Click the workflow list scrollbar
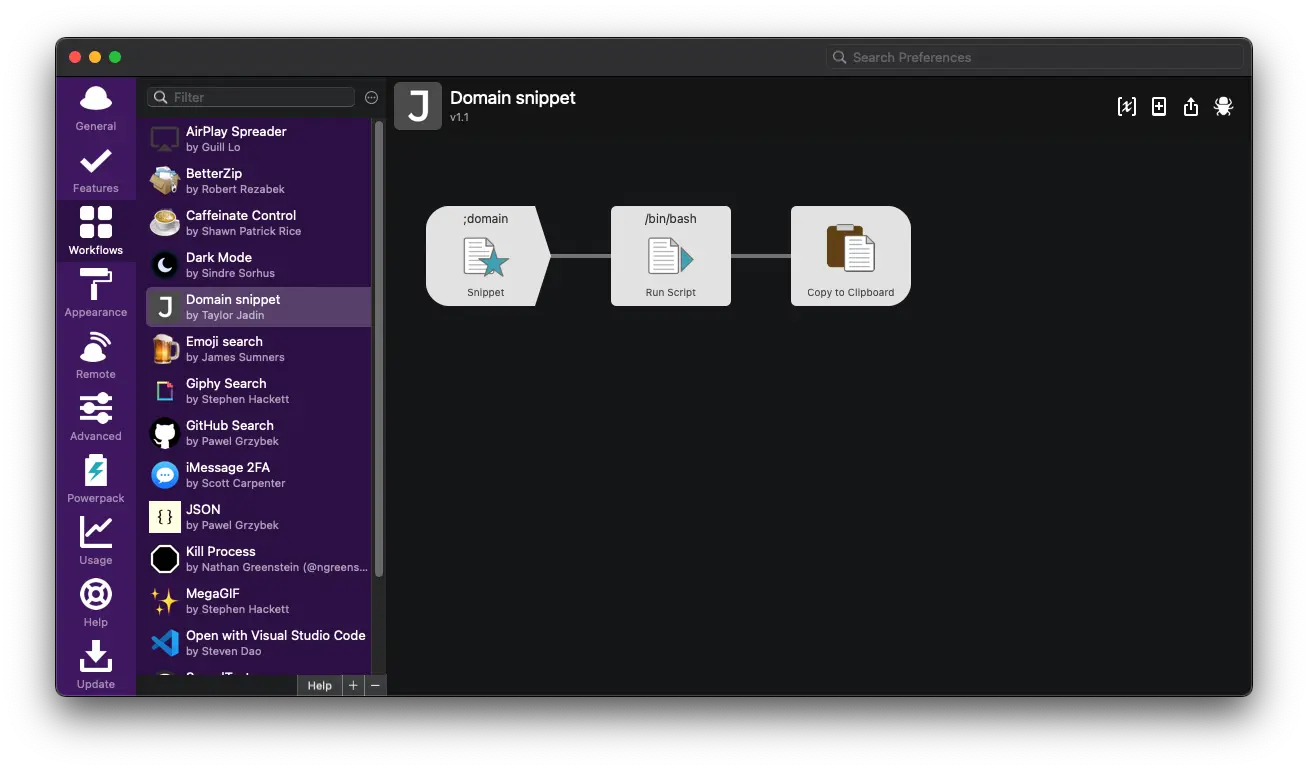Screen dimensions: 1308x770 379,348
